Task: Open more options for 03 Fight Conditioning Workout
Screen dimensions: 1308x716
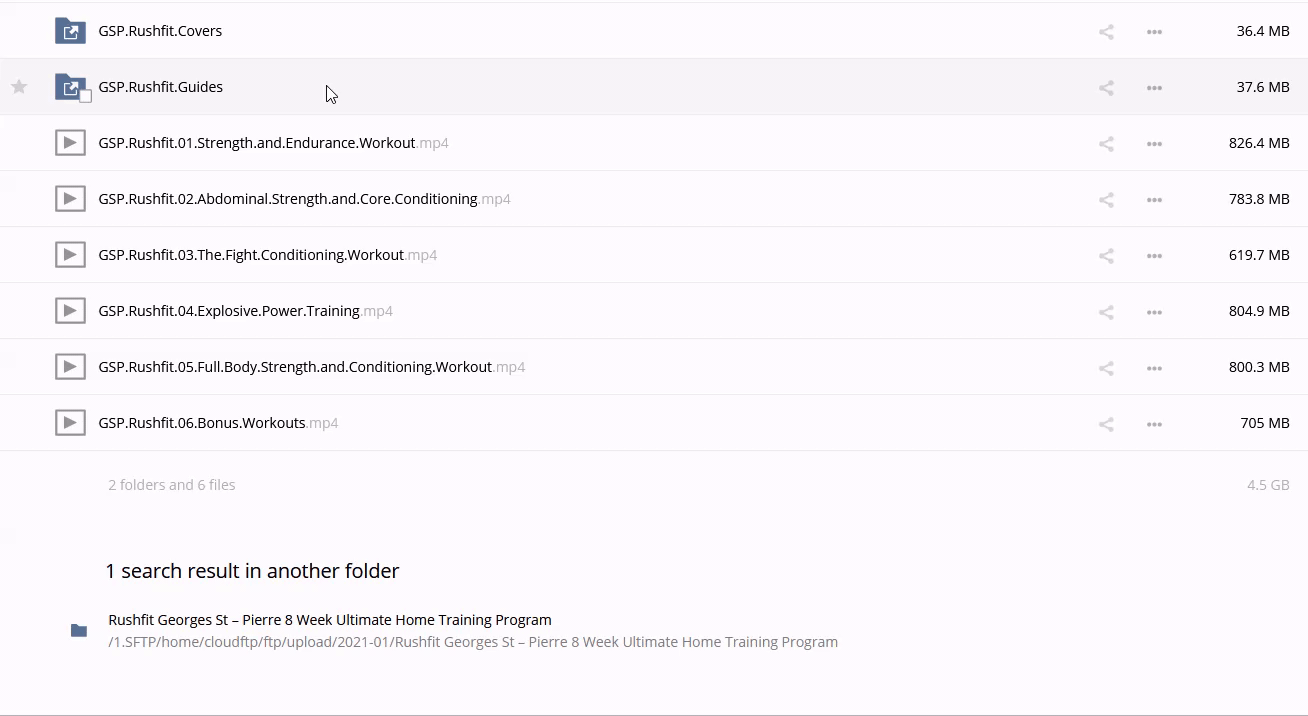Action: 1154,256
